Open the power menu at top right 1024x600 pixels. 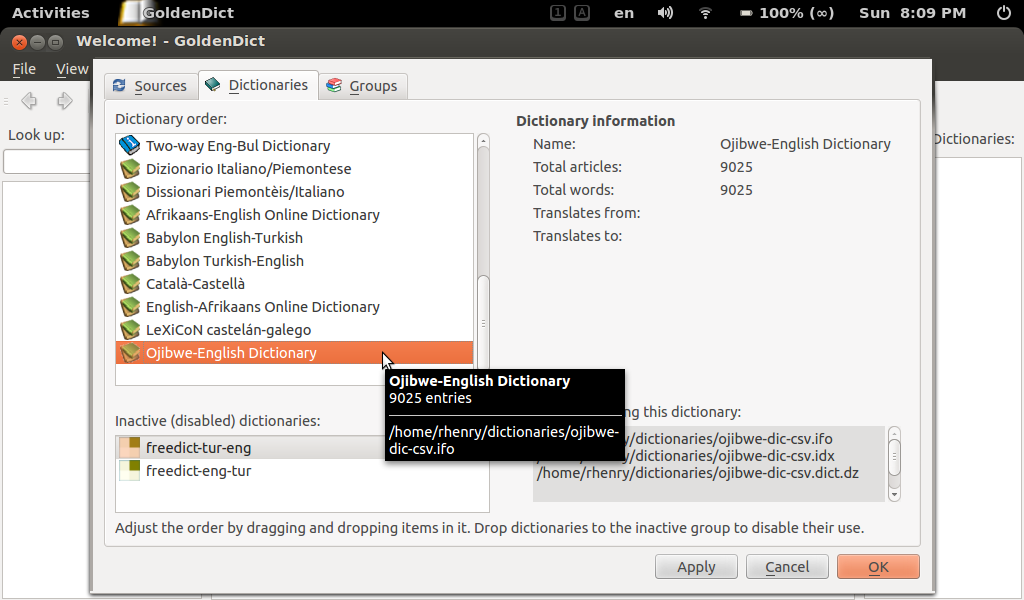(x=1005, y=13)
